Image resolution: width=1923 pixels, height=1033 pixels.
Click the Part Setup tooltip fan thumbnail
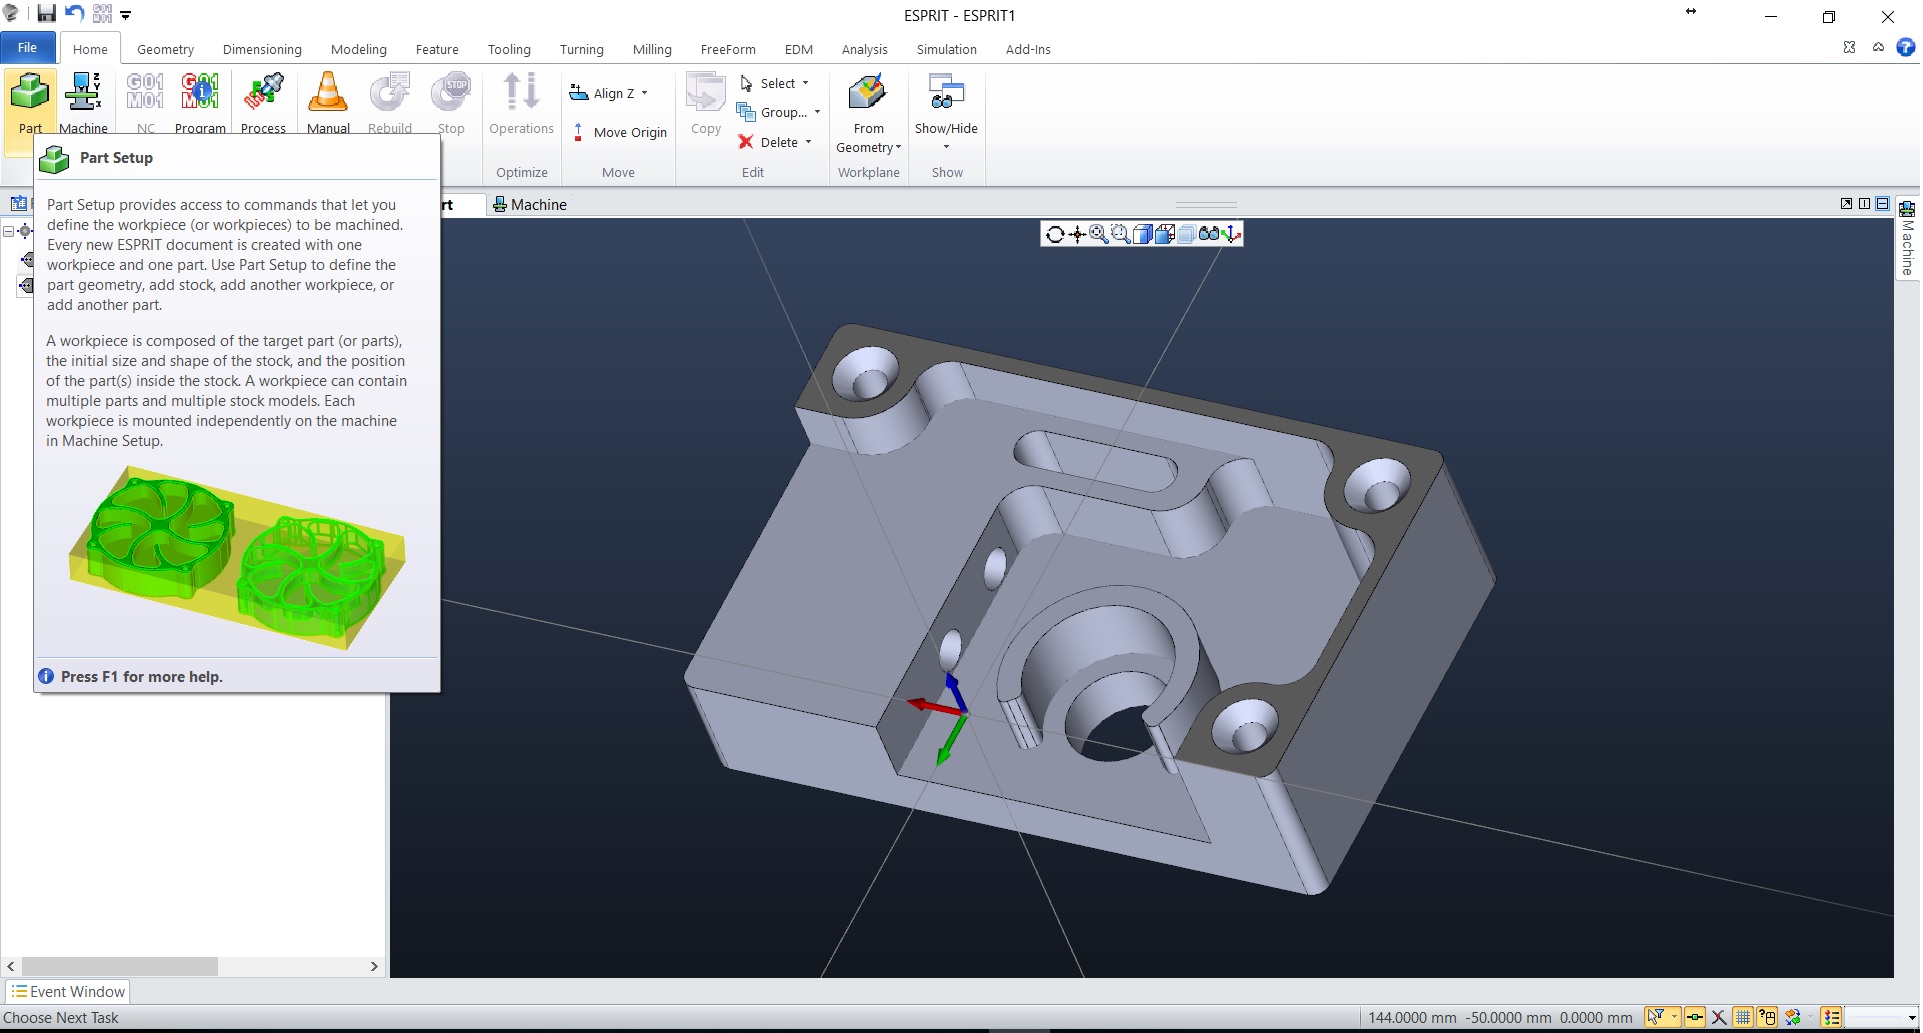237,558
